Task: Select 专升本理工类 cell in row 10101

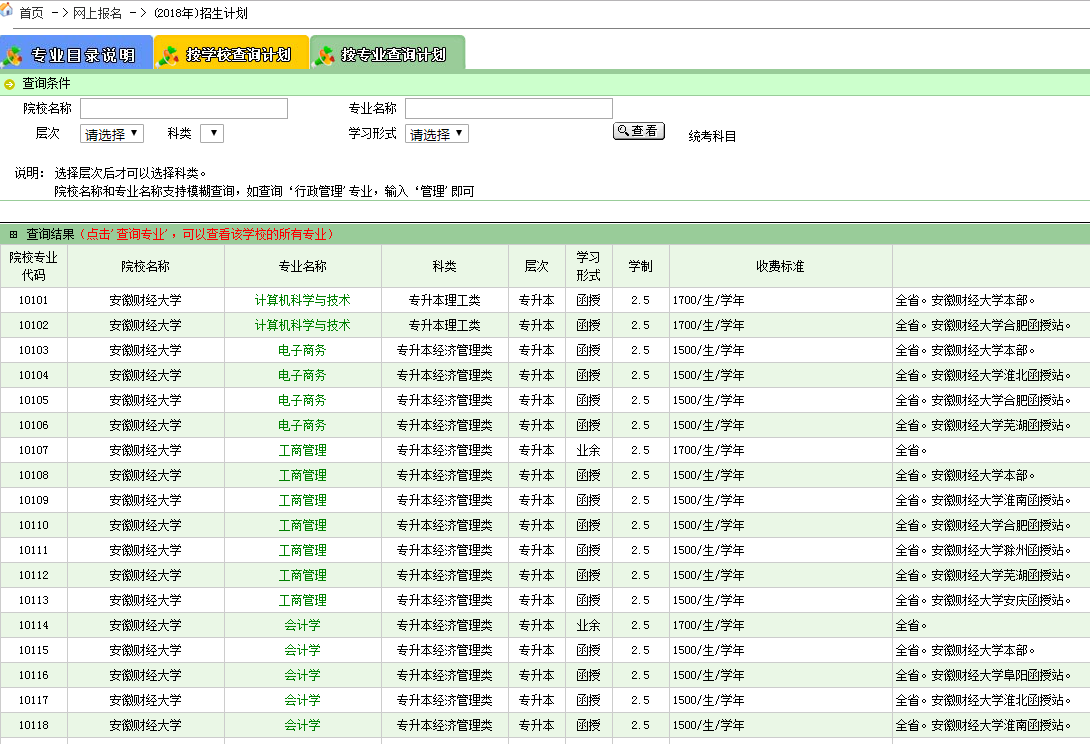Action: pyautogui.click(x=444, y=300)
